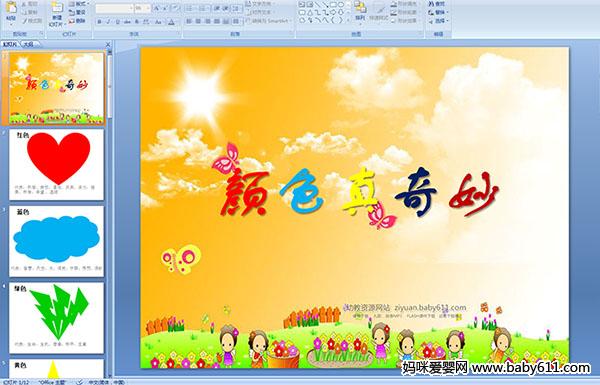This screenshot has width=600, height=385.
Task: Toggle underline text formatting
Action: click(x=118, y=22)
